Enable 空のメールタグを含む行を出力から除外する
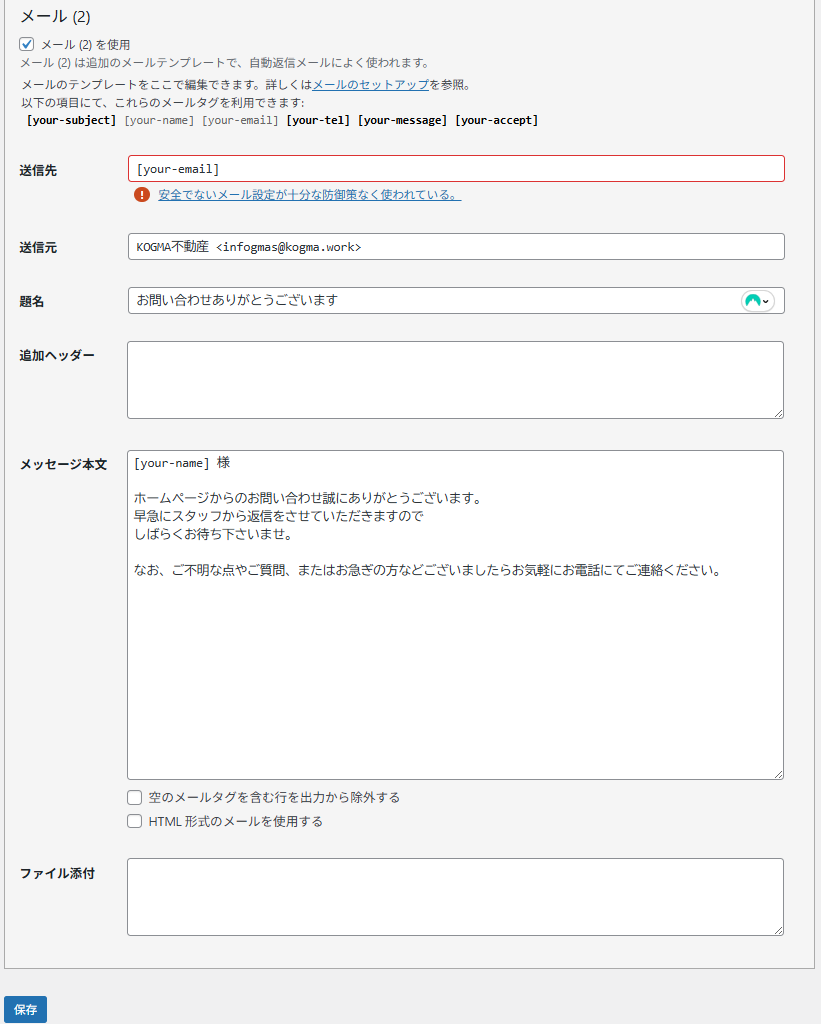The width and height of the screenshot is (821, 1024). (x=135, y=797)
